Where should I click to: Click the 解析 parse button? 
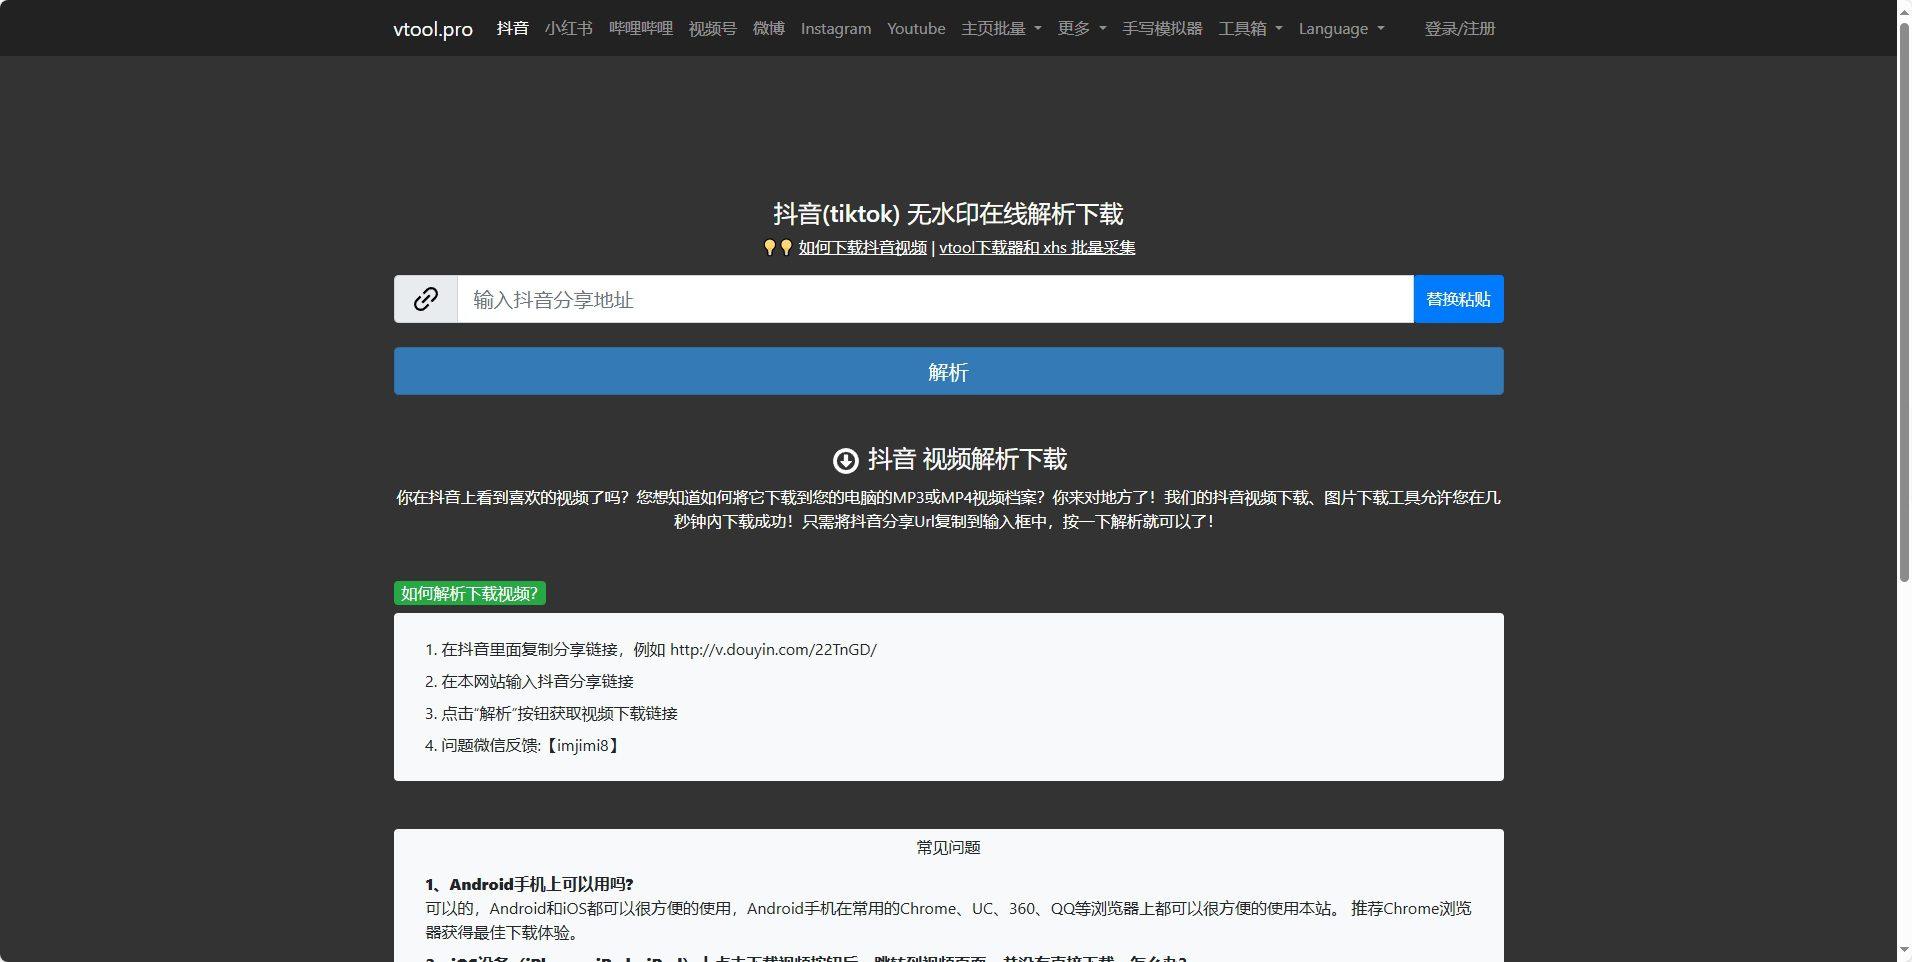pos(948,371)
